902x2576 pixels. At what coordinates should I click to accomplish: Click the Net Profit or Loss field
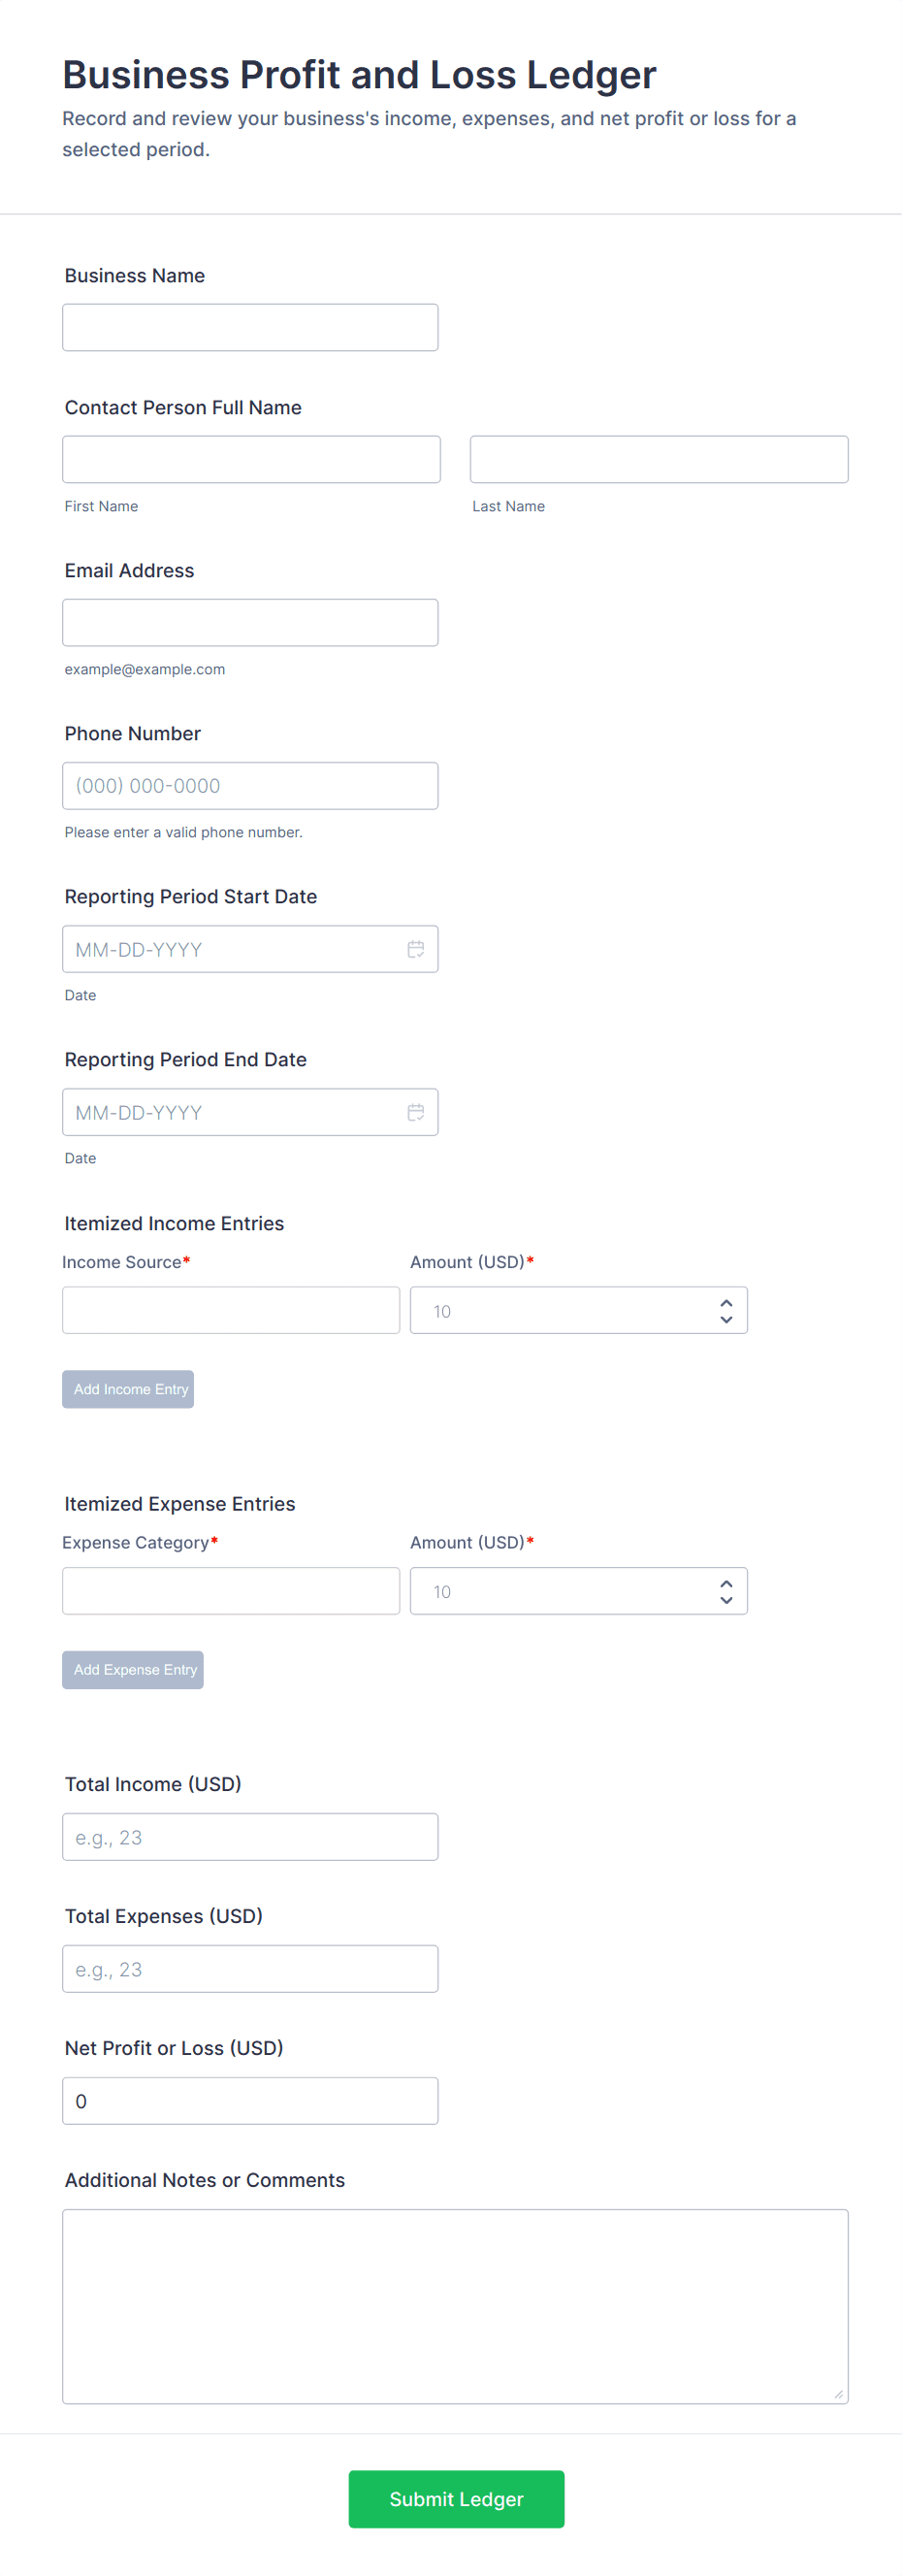click(250, 2101)
